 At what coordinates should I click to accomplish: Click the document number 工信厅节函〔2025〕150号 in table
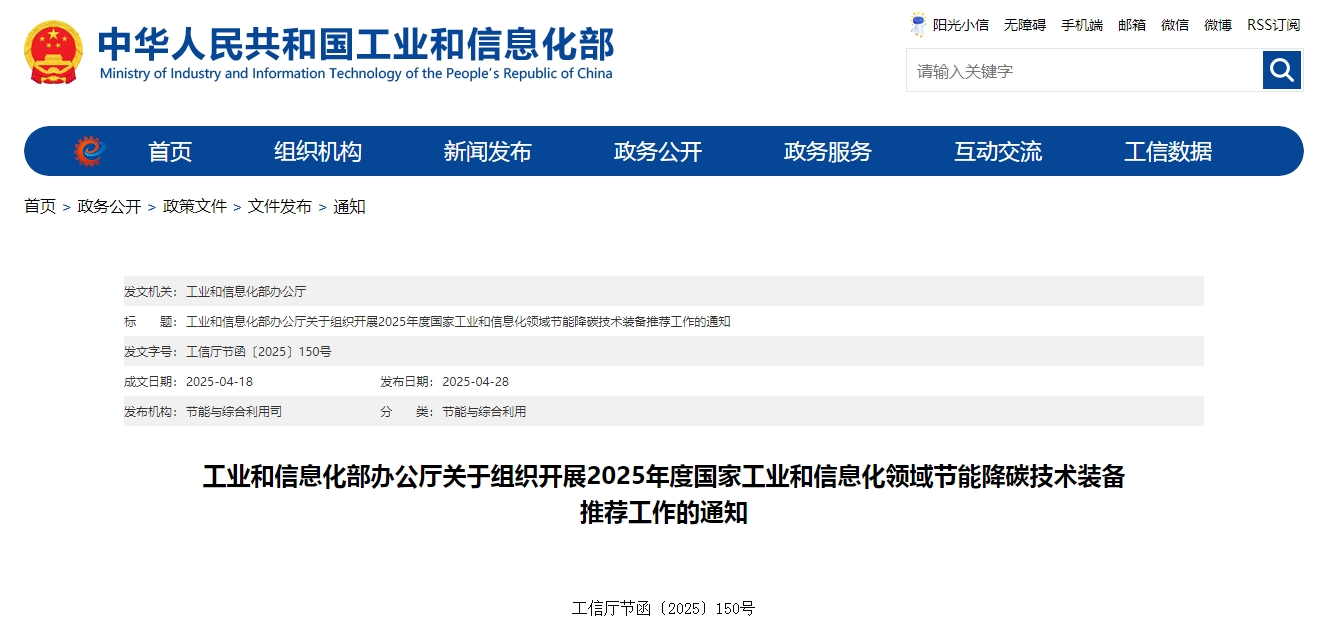[259, 352]
